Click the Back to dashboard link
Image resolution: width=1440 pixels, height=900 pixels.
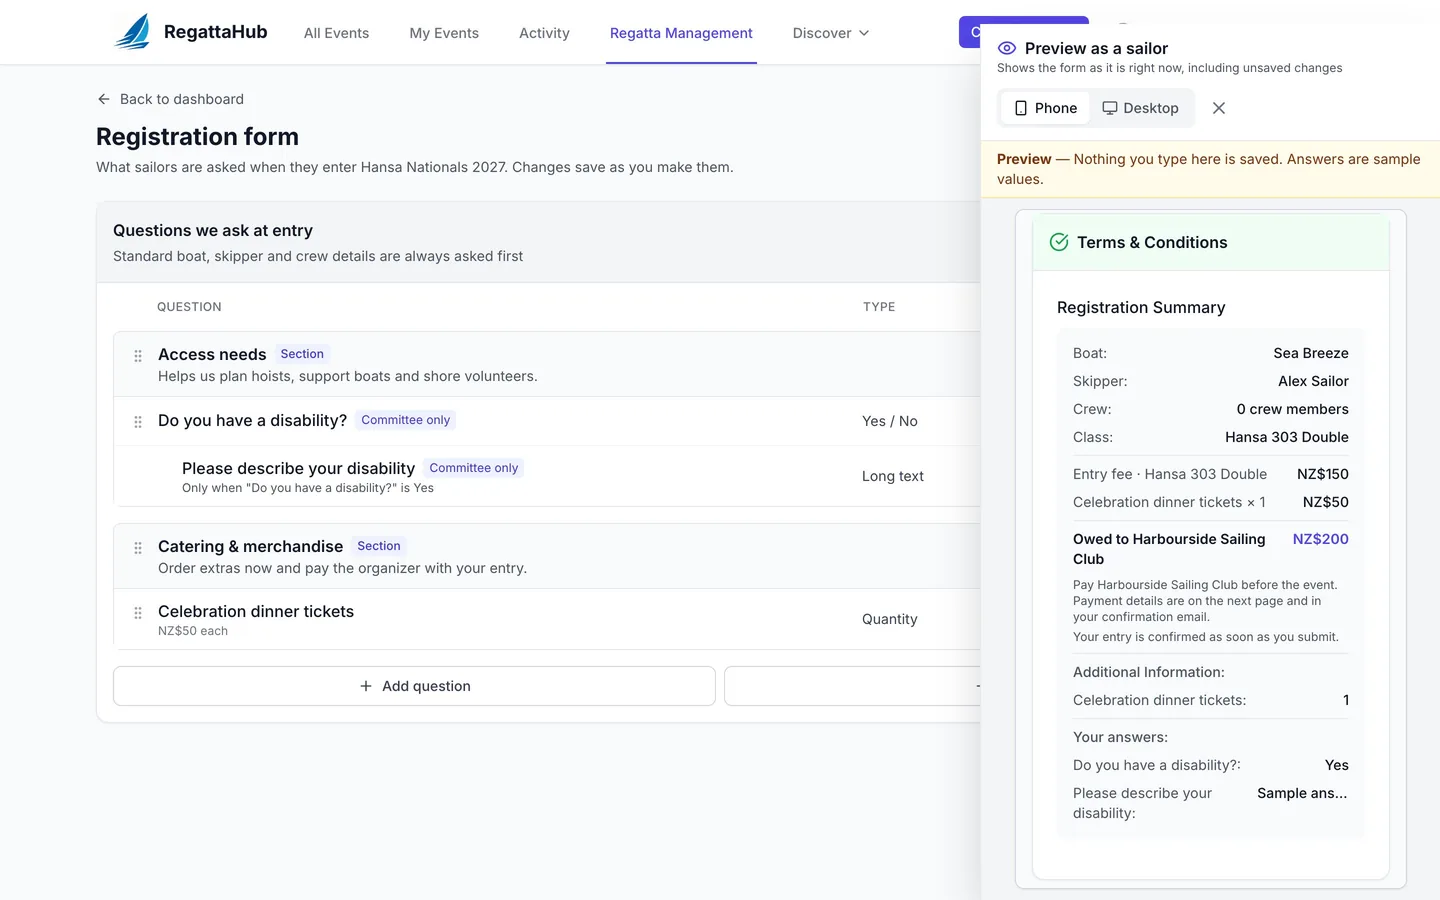click(170, 99)
